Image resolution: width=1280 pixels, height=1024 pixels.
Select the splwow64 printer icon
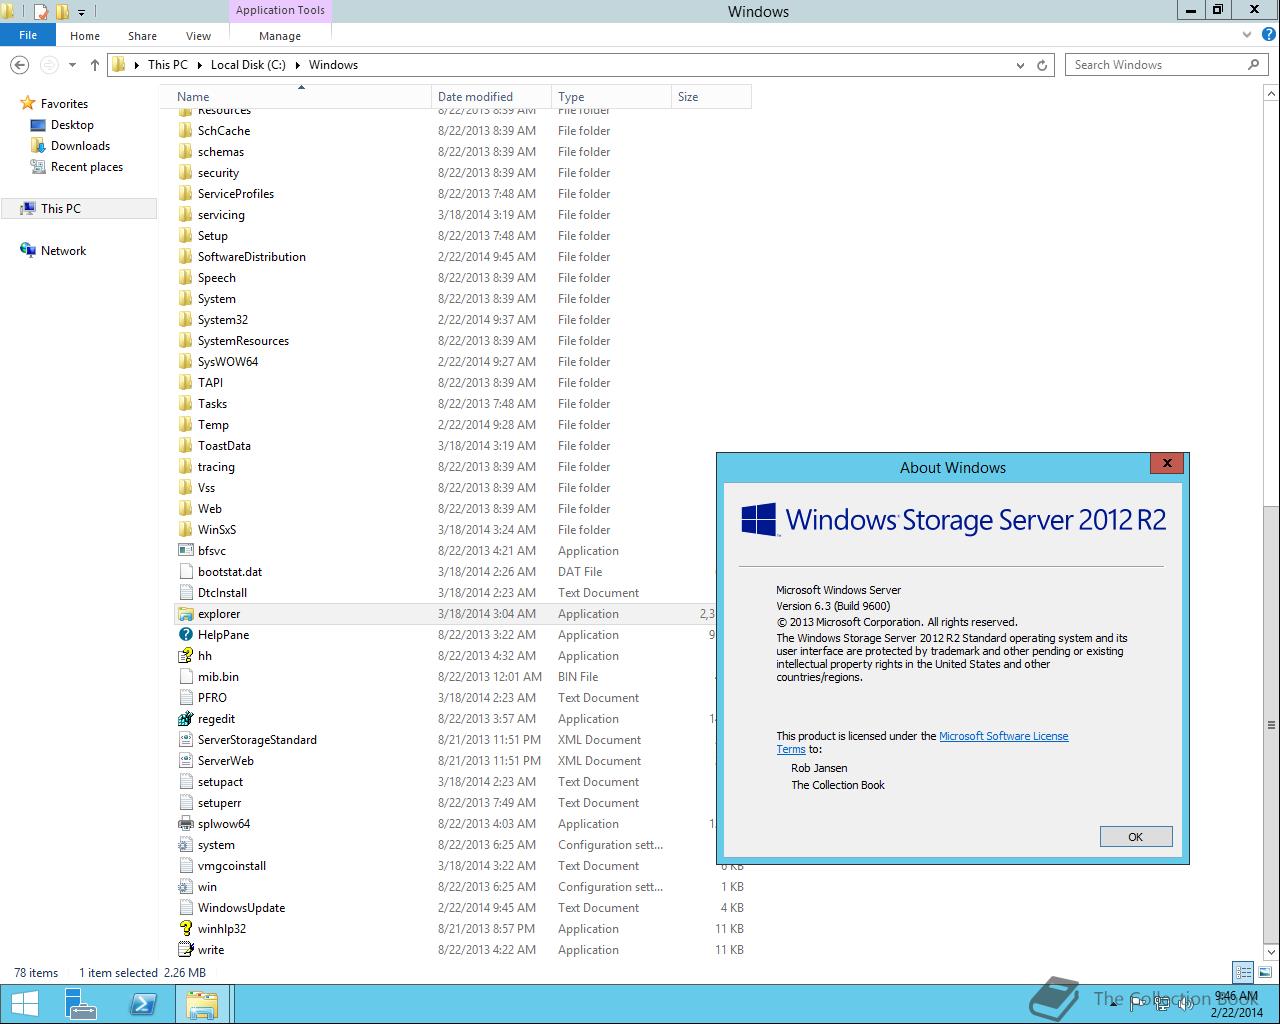click(x=185, y=824)
